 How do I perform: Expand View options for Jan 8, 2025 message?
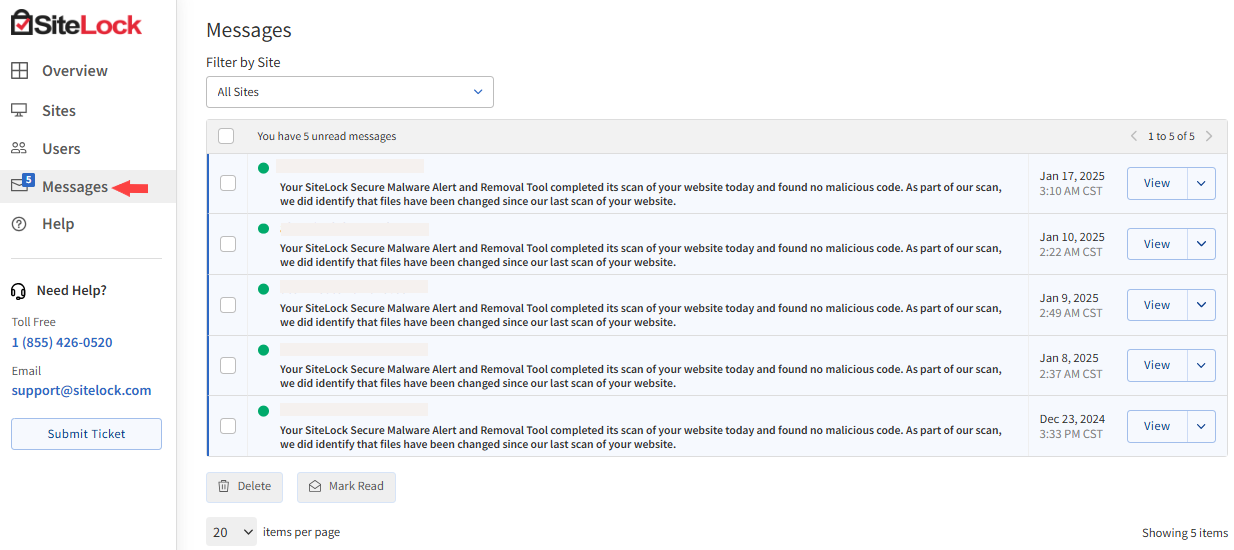coord(1201,365)
